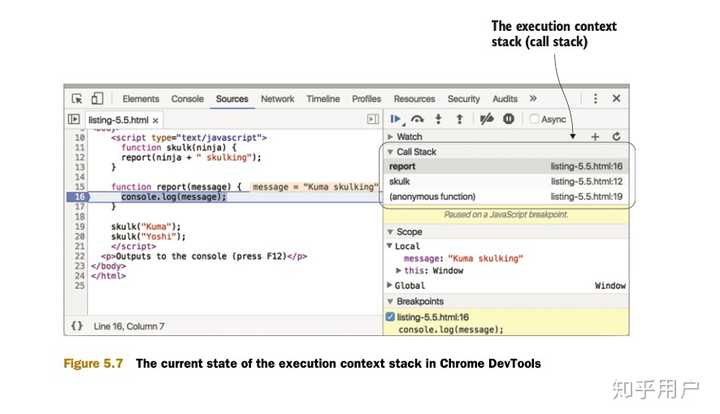Expand the Watch section
This screenshot has width=720, height=414.
(x=391, y=136)
